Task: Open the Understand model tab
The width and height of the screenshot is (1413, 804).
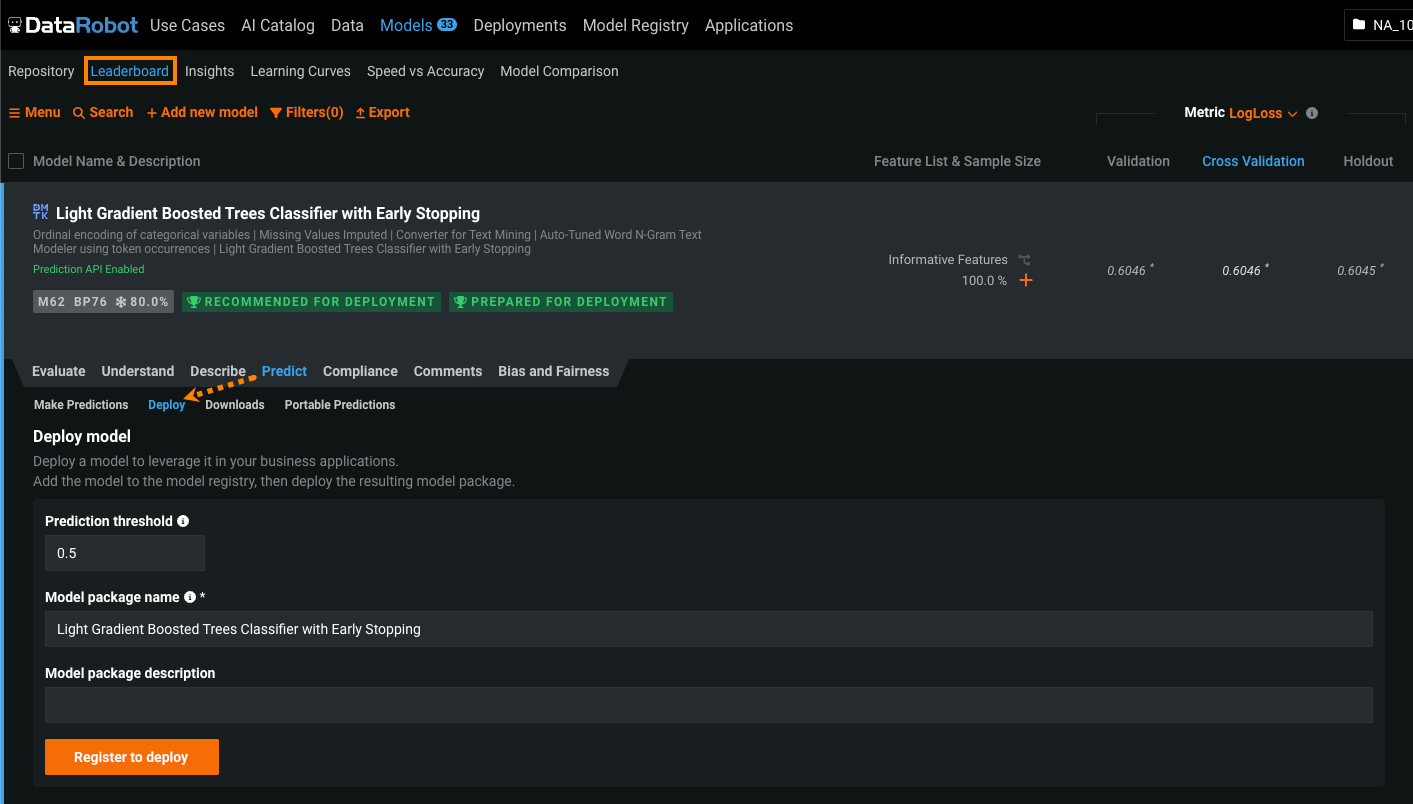Action: click(138, 371)
